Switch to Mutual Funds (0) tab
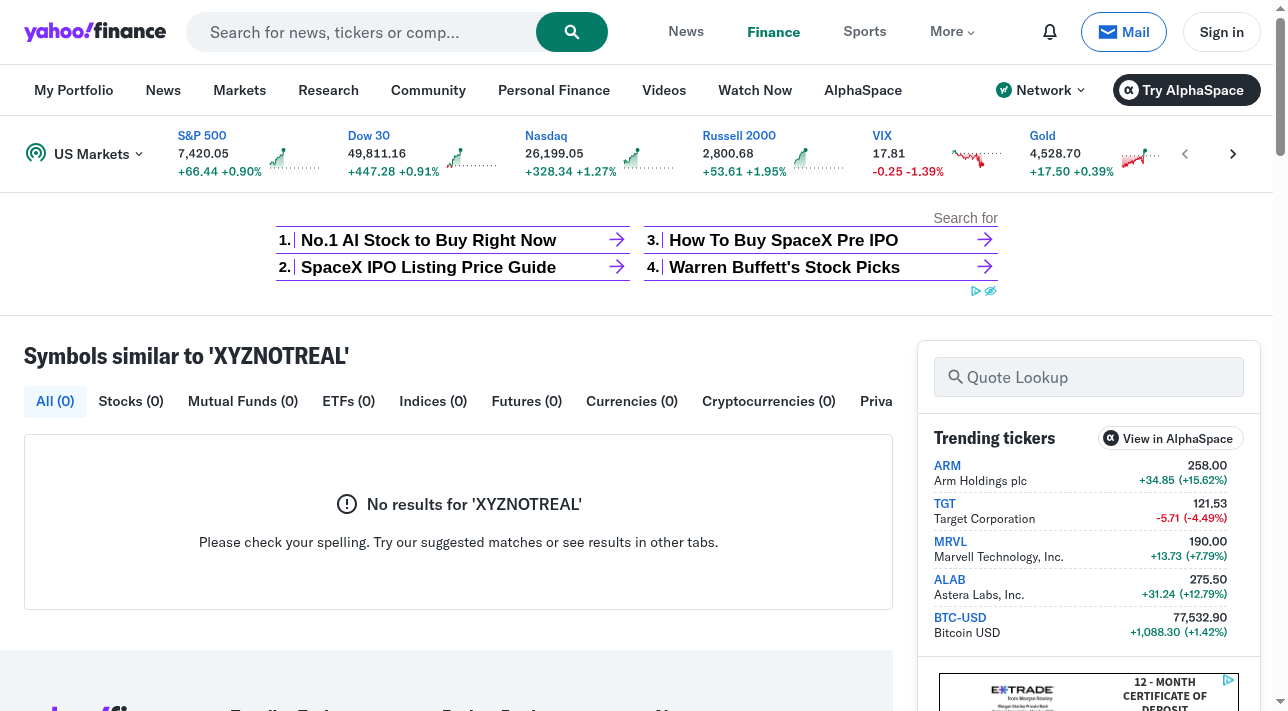 [x=243, y=401]
